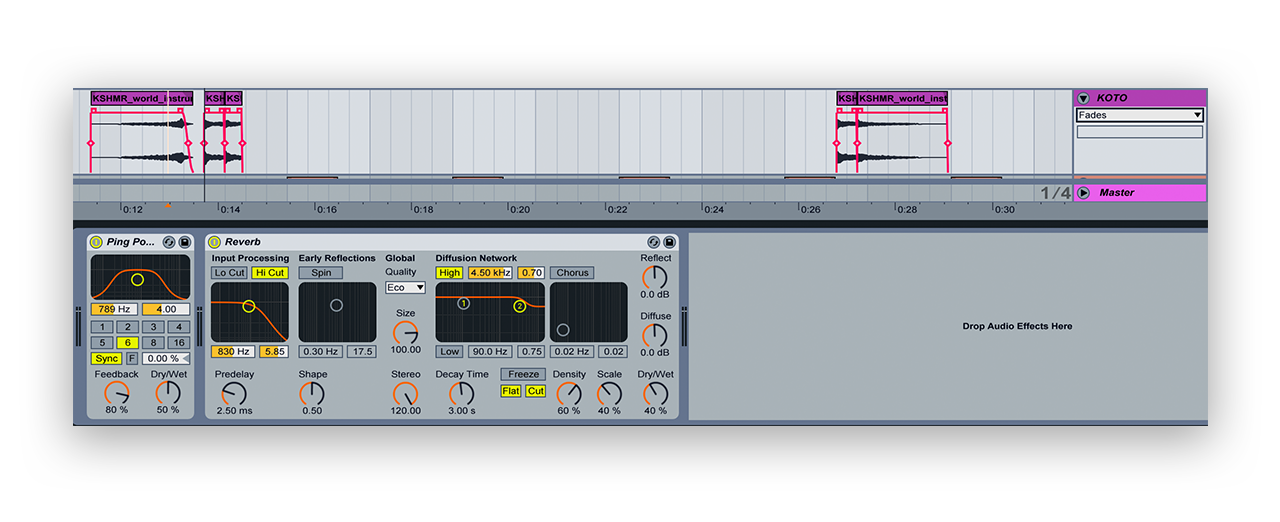Select beat division 3 in Ping Pong Delay
Image resolution: width=1280 pixels, height=522 pixels.
[x=152, y=327]
